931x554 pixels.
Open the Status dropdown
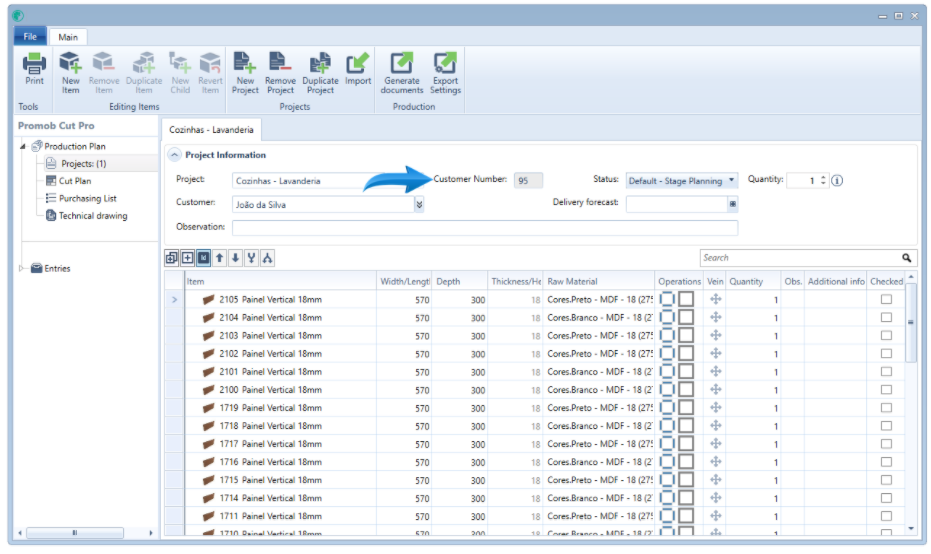click(732, 181)
